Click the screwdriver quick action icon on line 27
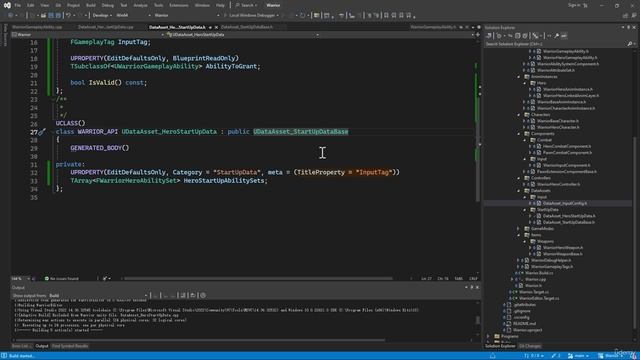This screenshot has height=360, width=640. 42,132
